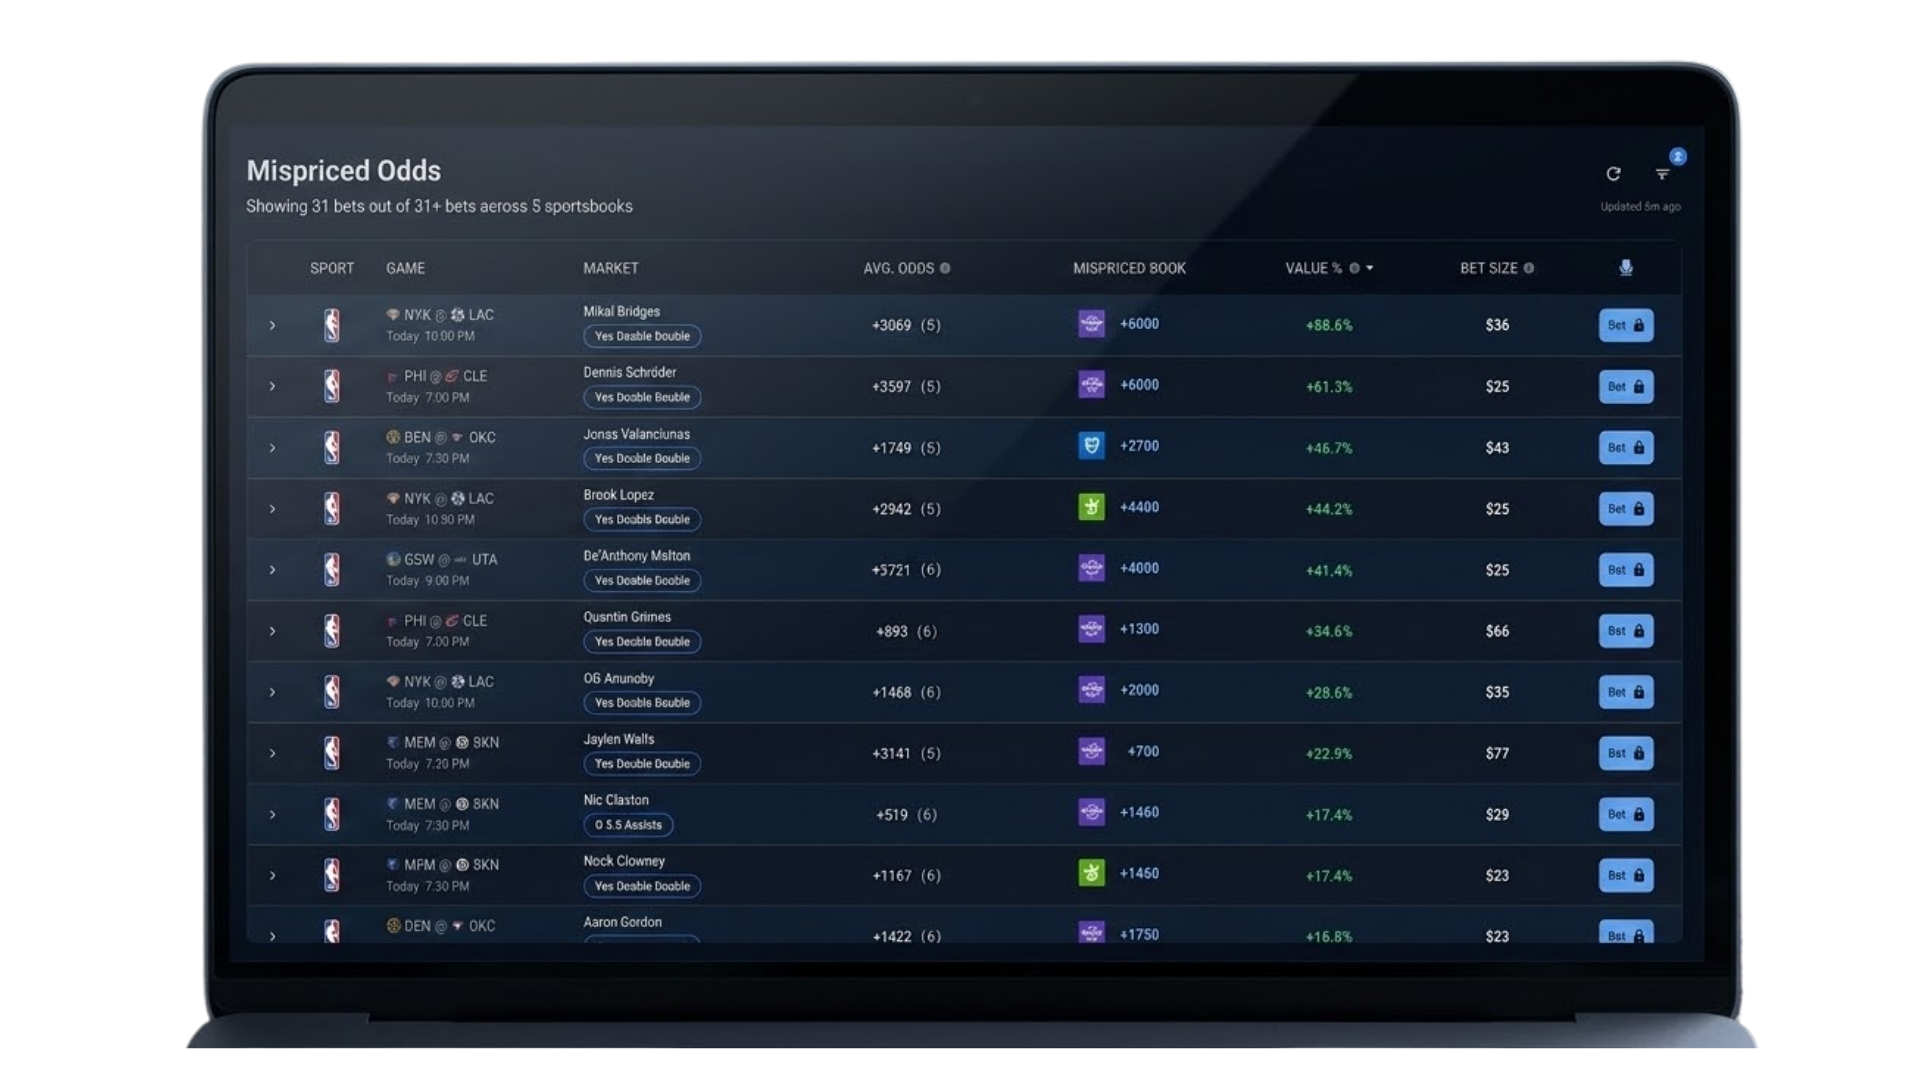Click the Sport column header
The width and height of the screenshot is (1920, 1080).
pyautogui.click(x=332, y=268)
